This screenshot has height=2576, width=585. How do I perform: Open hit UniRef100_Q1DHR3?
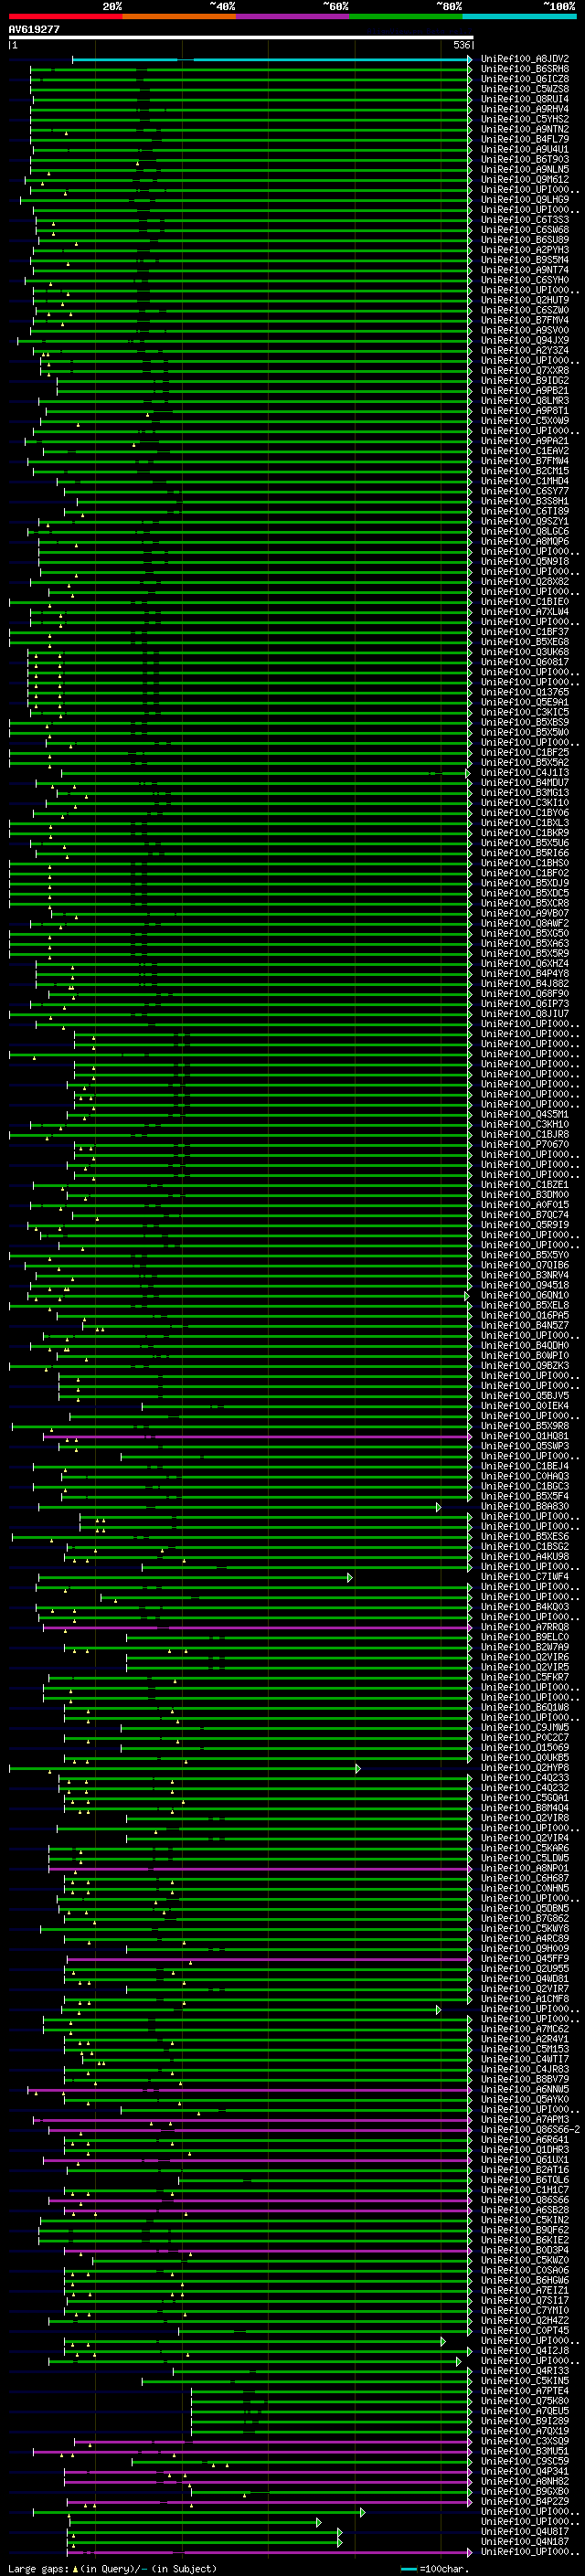pos(525,2149)
